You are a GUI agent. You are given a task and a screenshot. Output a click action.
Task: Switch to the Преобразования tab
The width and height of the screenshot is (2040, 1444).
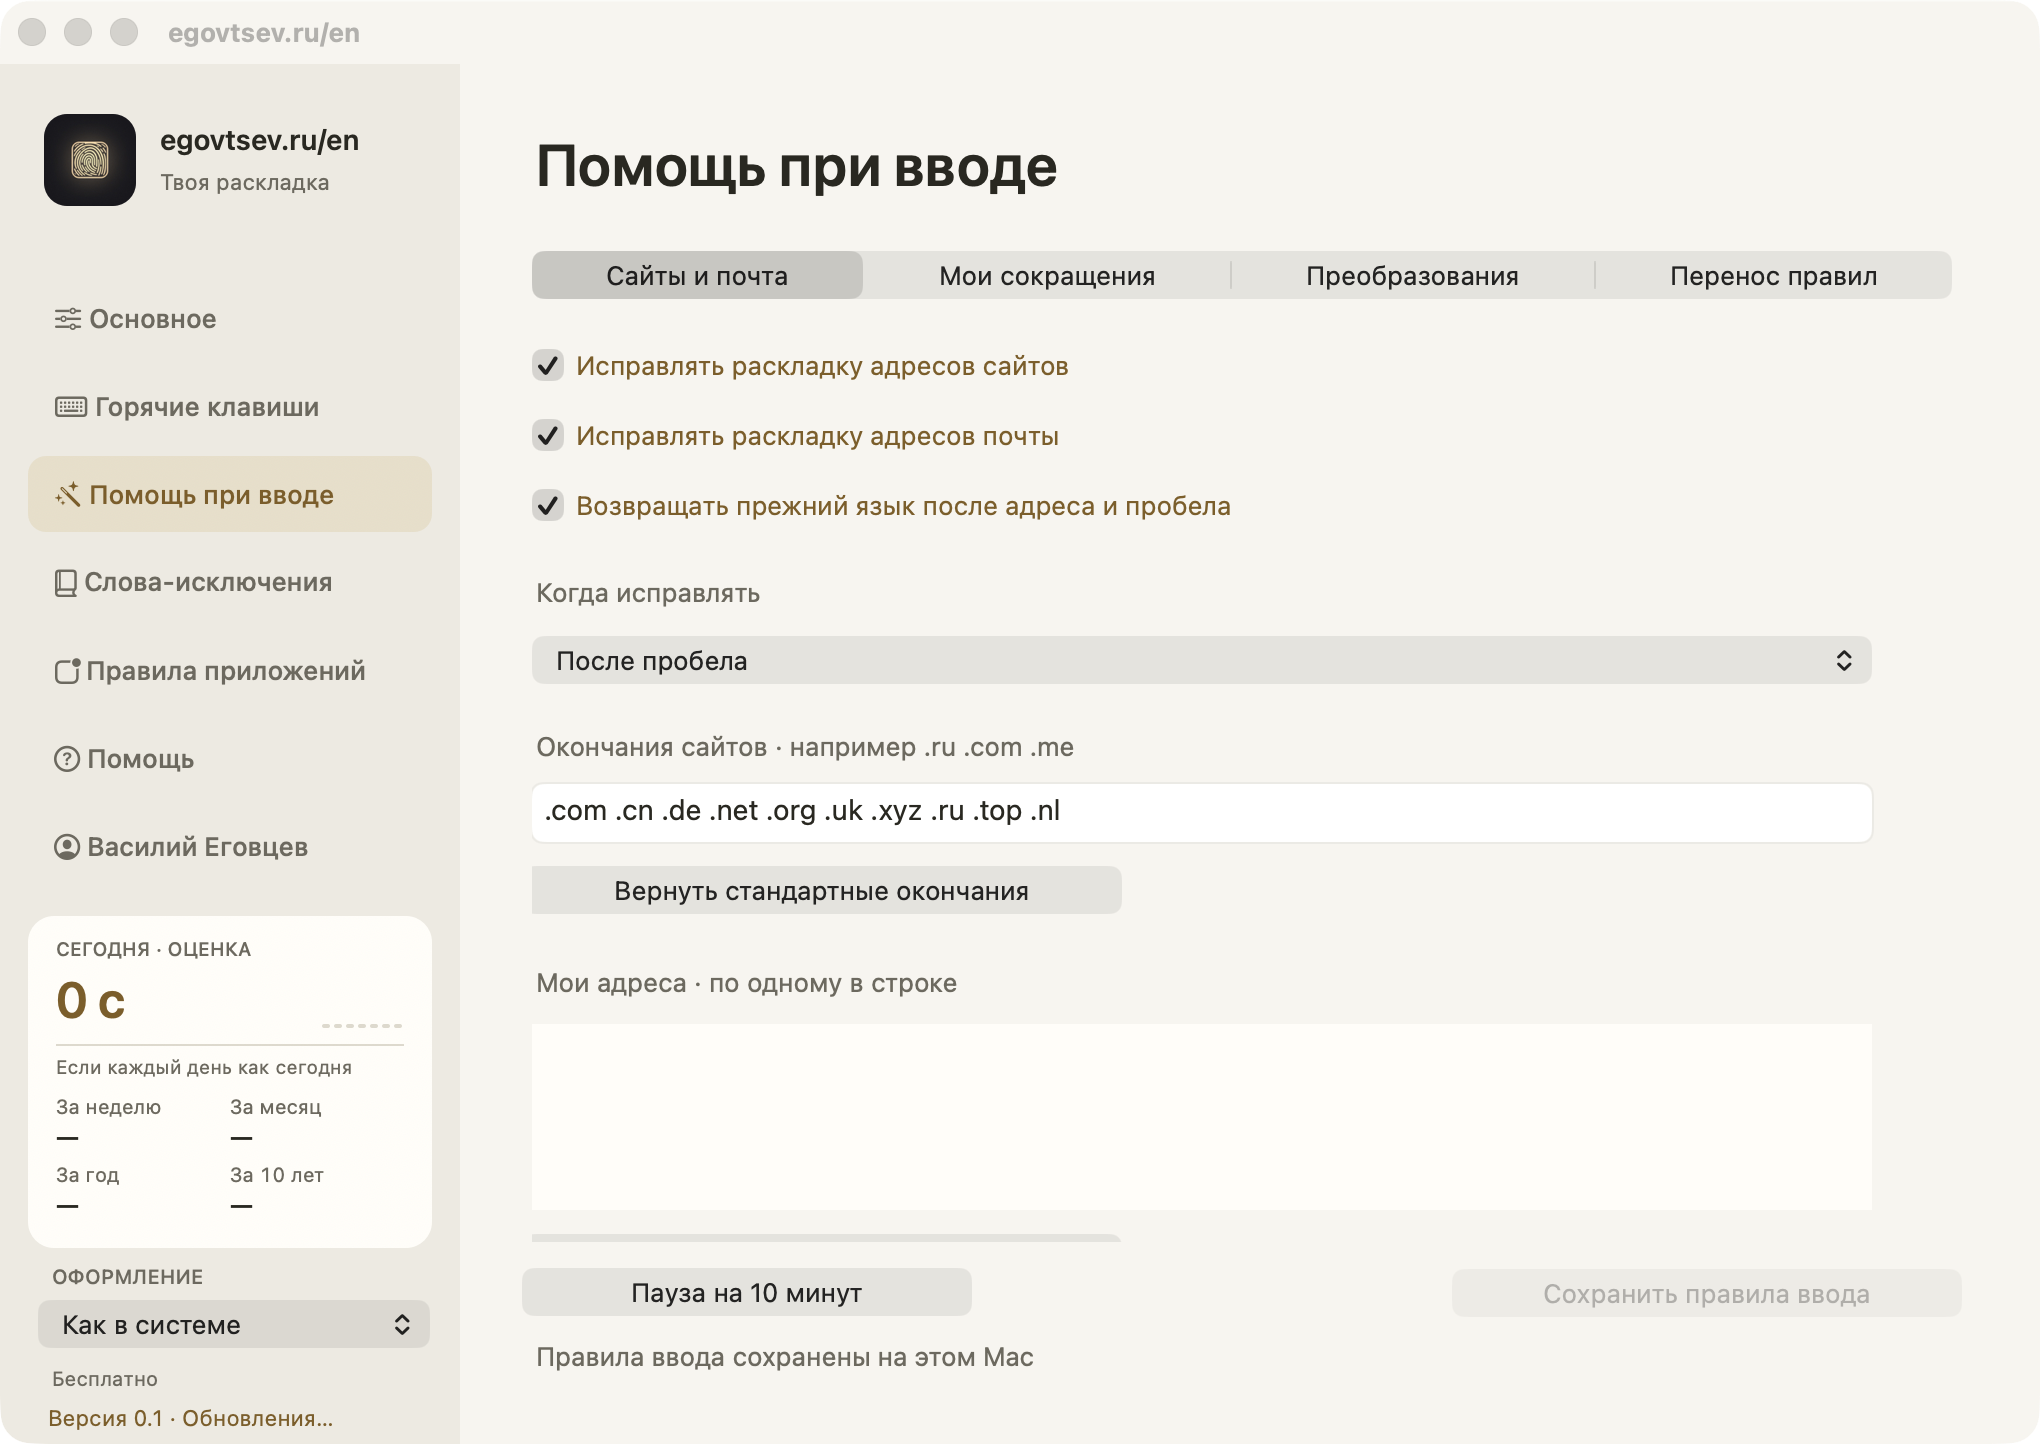[1412, 275]
